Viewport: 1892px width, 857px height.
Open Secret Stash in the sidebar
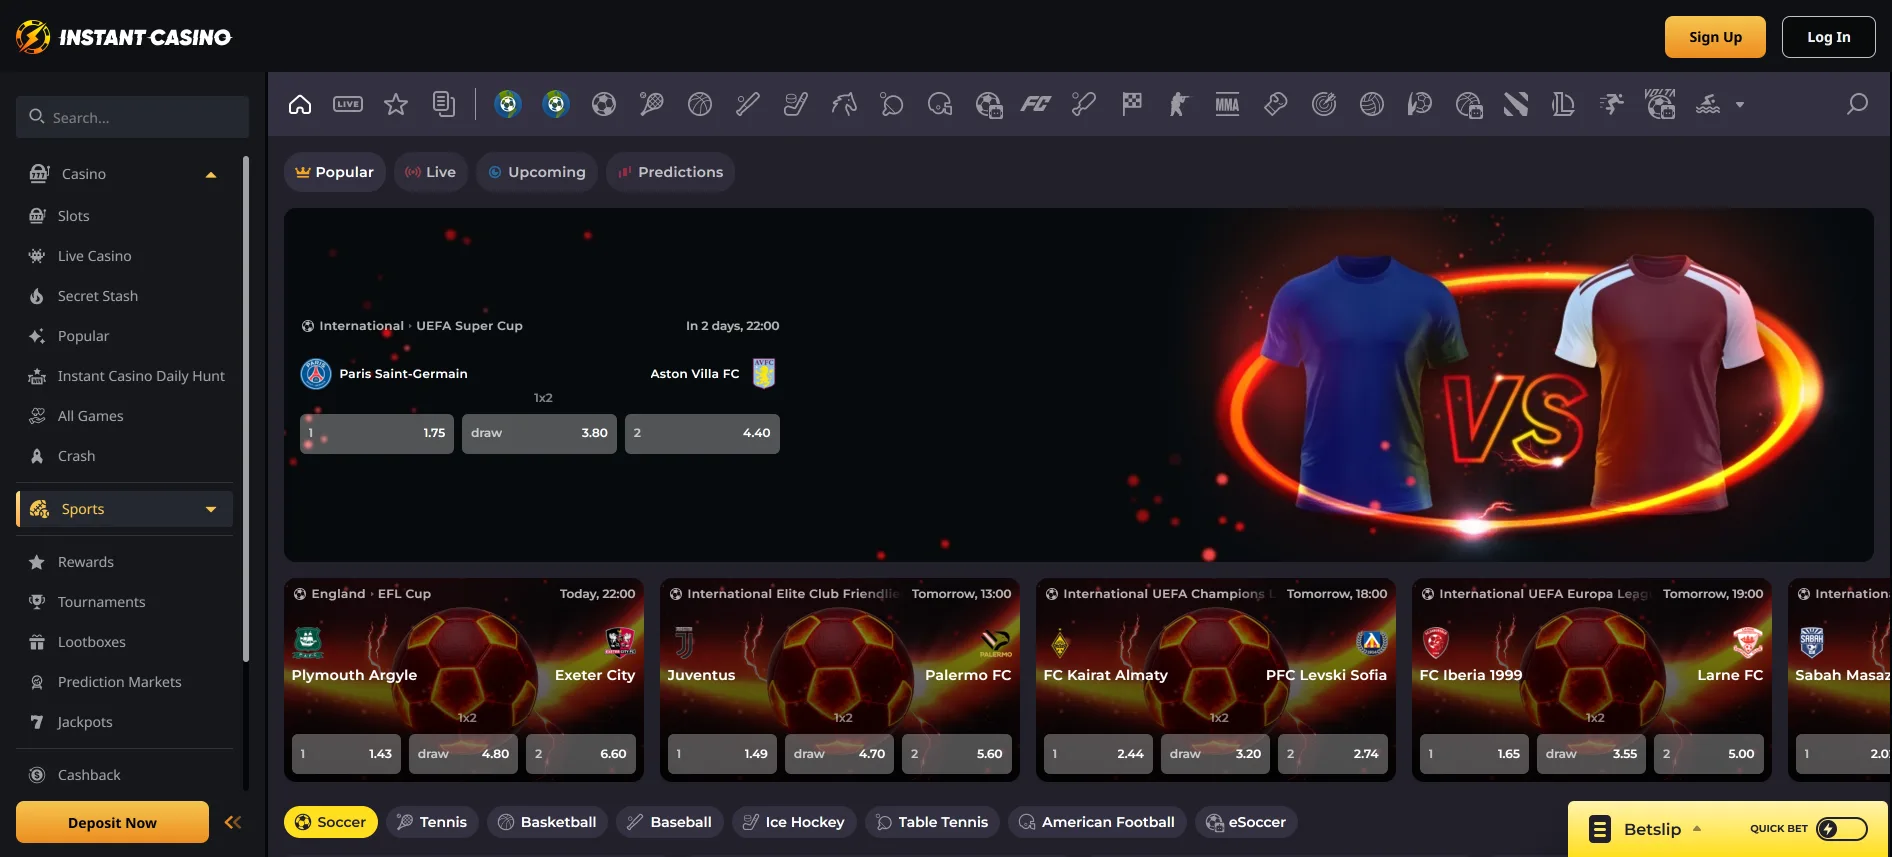point(98,296)
